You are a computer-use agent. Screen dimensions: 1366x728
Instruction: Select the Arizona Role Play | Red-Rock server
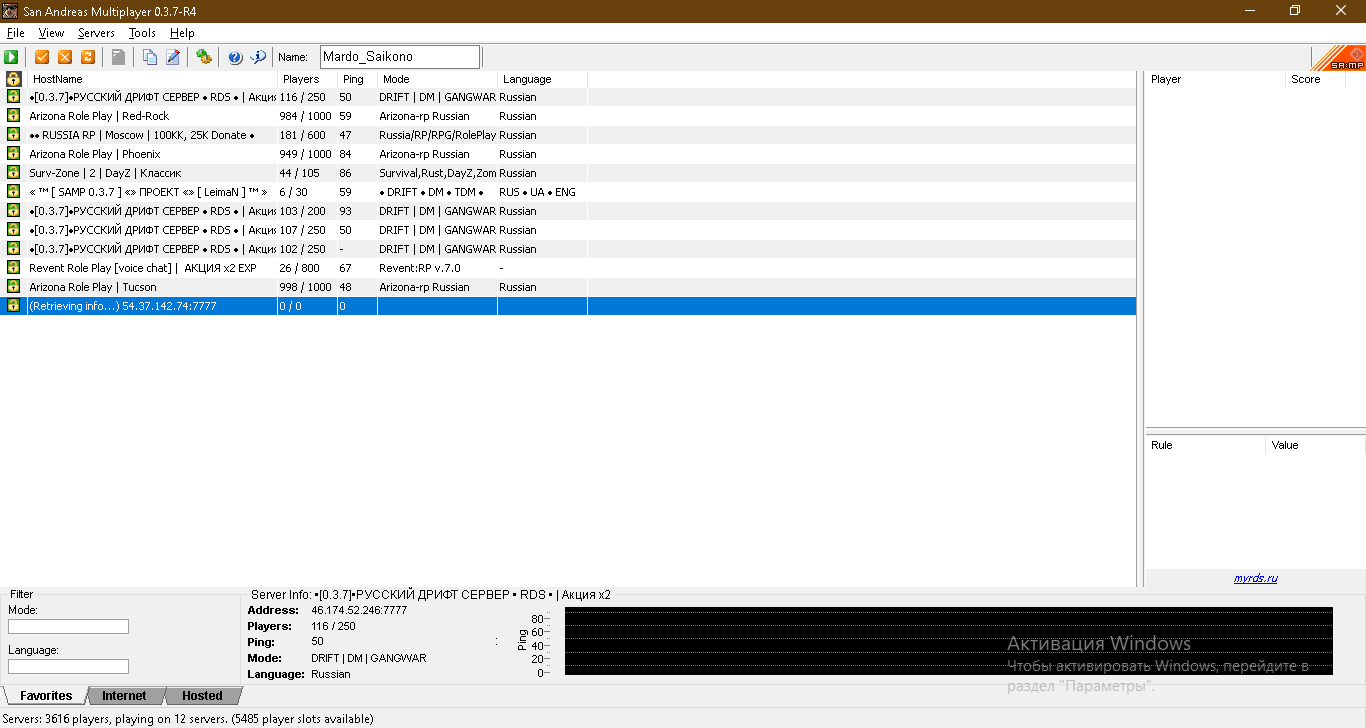pos(568,116)
